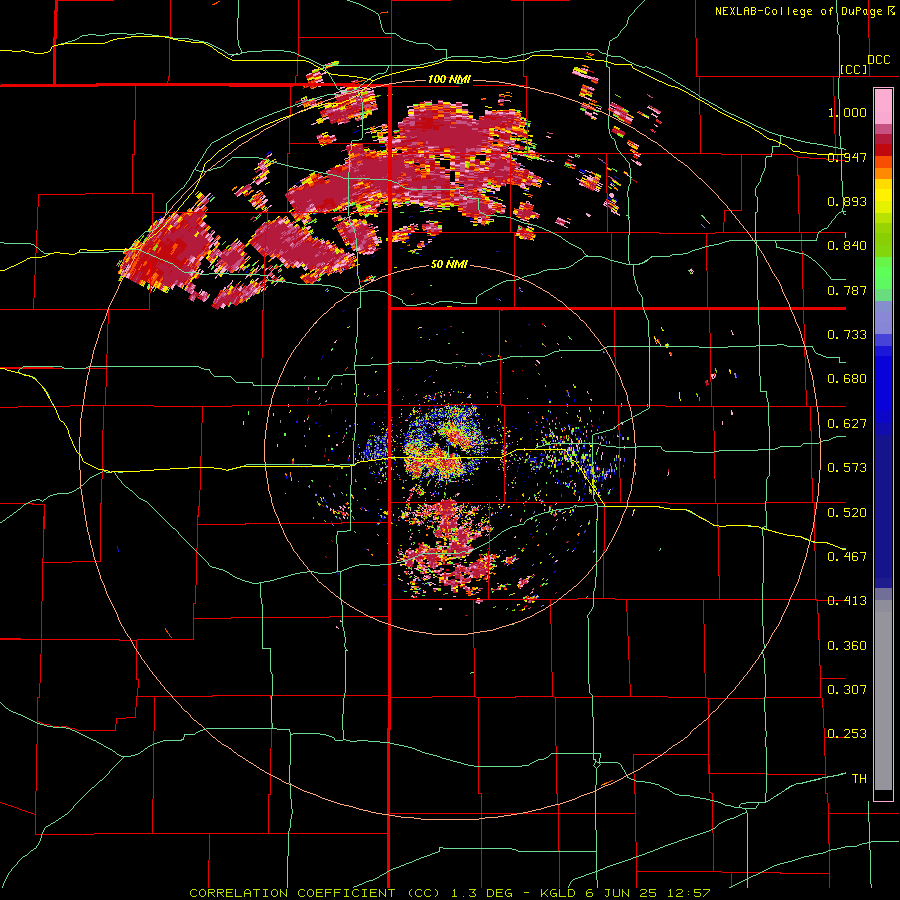Click the [CC] legend heading
The width and height of the screenshot is (900, 900).
tap(854, 69)
